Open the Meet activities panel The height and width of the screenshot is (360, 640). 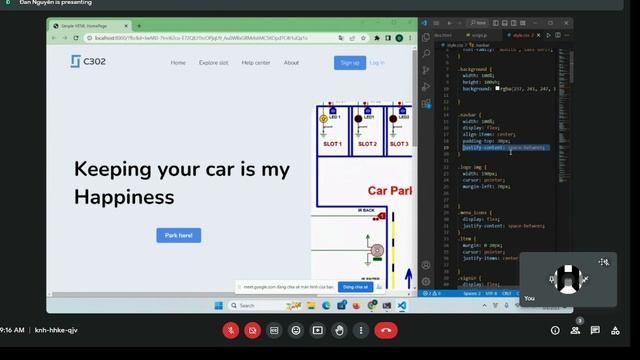pos(615,331)
